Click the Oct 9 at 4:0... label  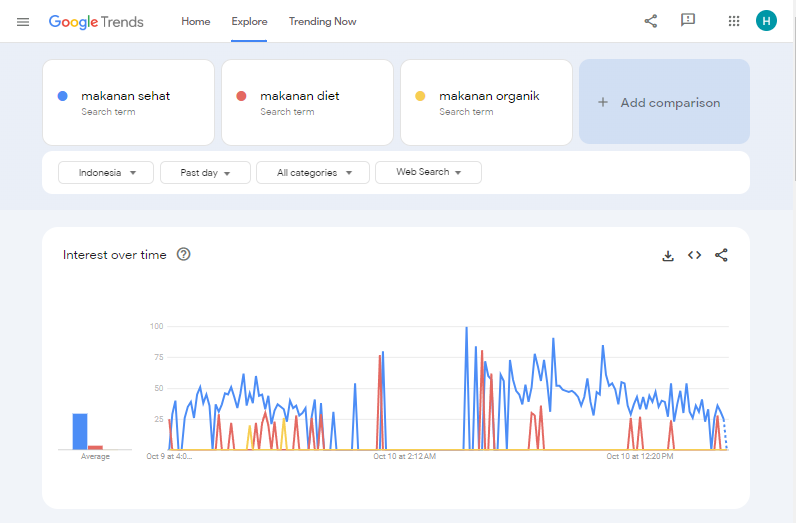(169, 456)
